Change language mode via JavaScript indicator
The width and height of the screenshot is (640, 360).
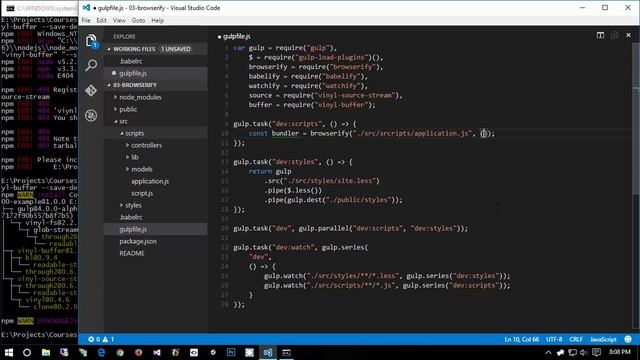pos(603,339)
